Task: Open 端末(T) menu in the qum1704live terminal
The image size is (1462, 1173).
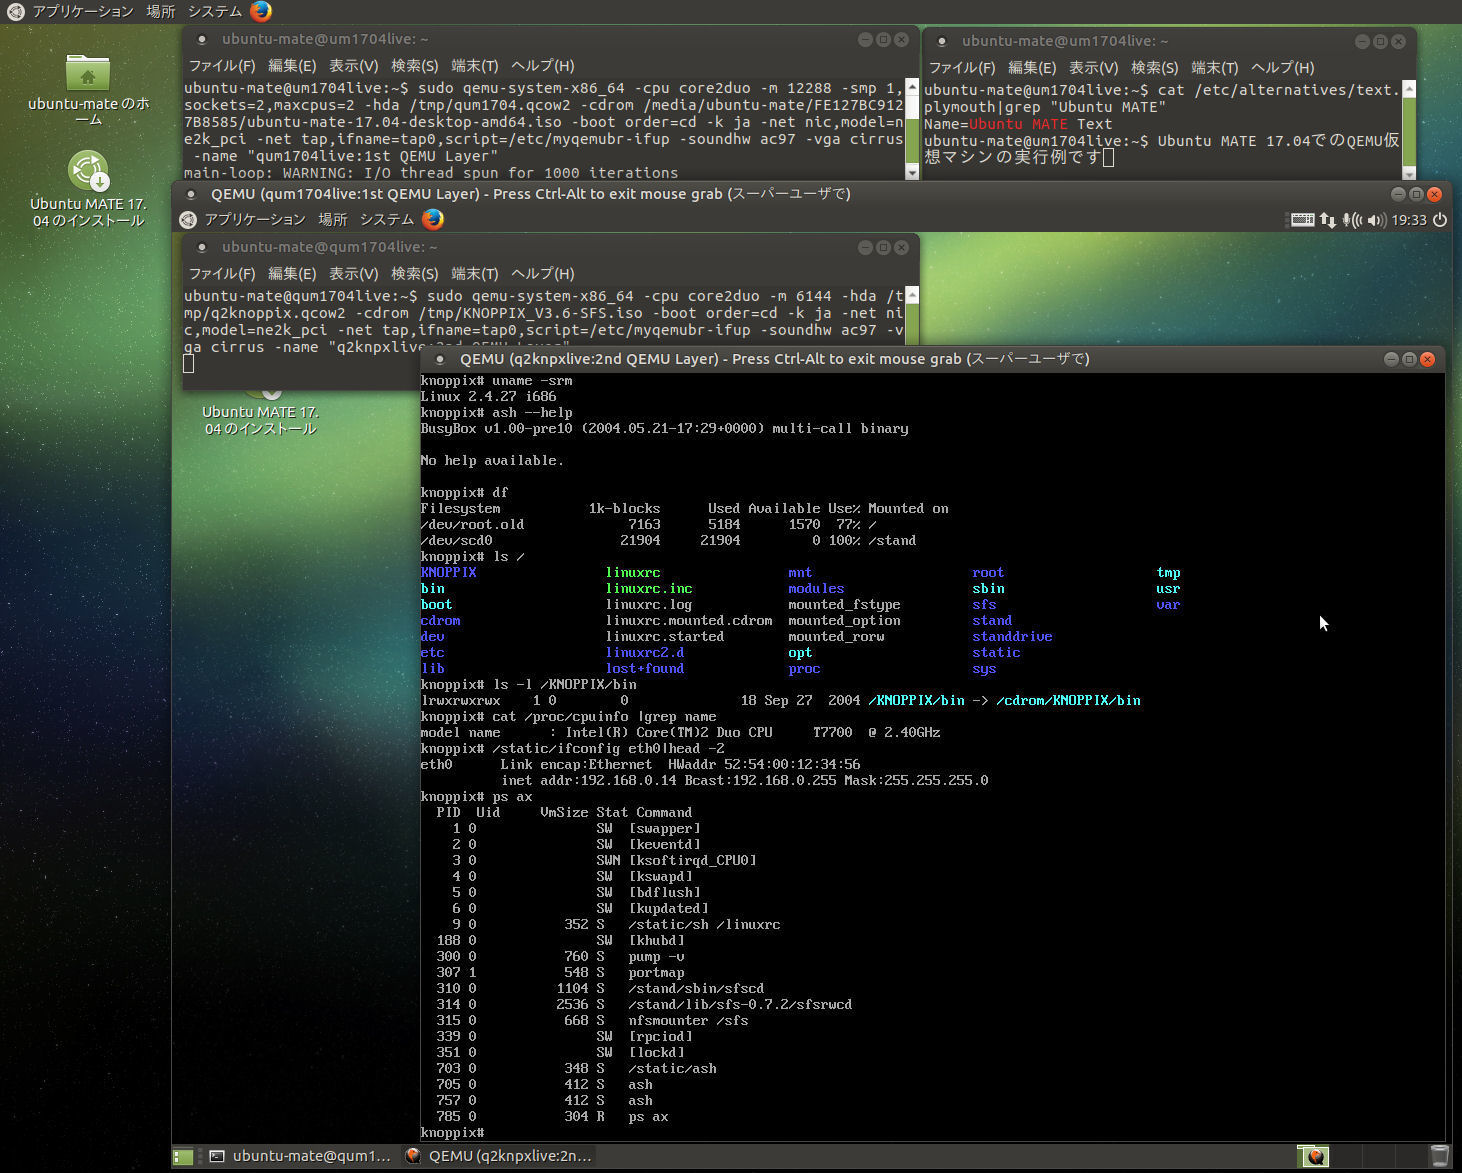Action: [475, 274]
